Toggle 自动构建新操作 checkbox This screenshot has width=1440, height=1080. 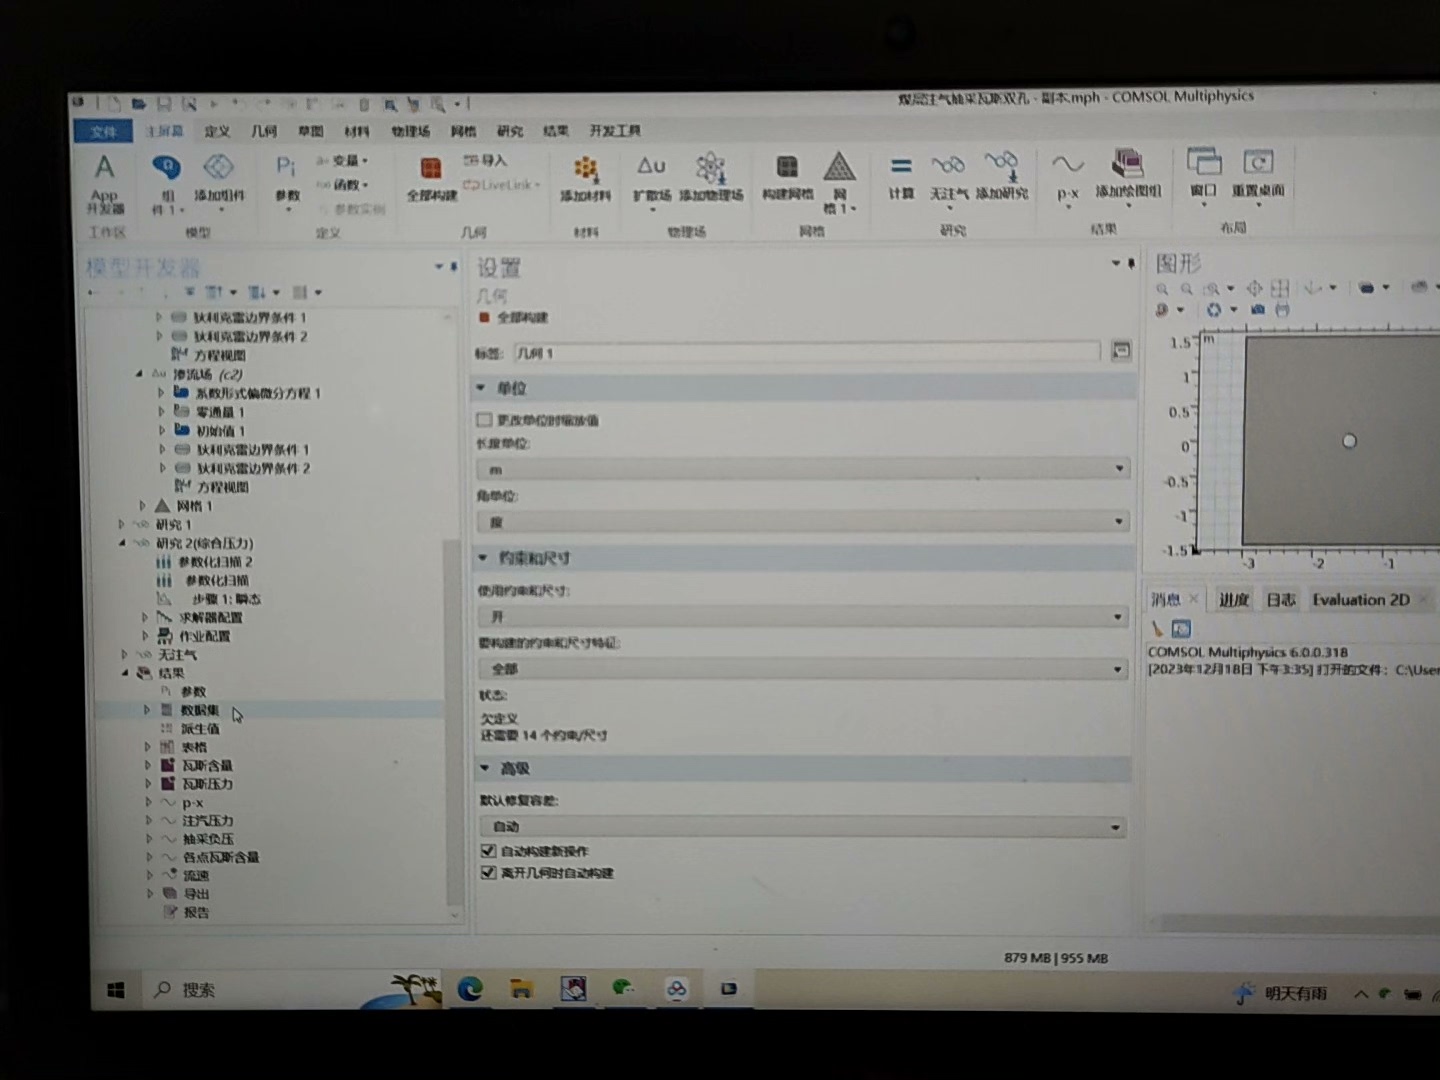[x=488, y=851]
